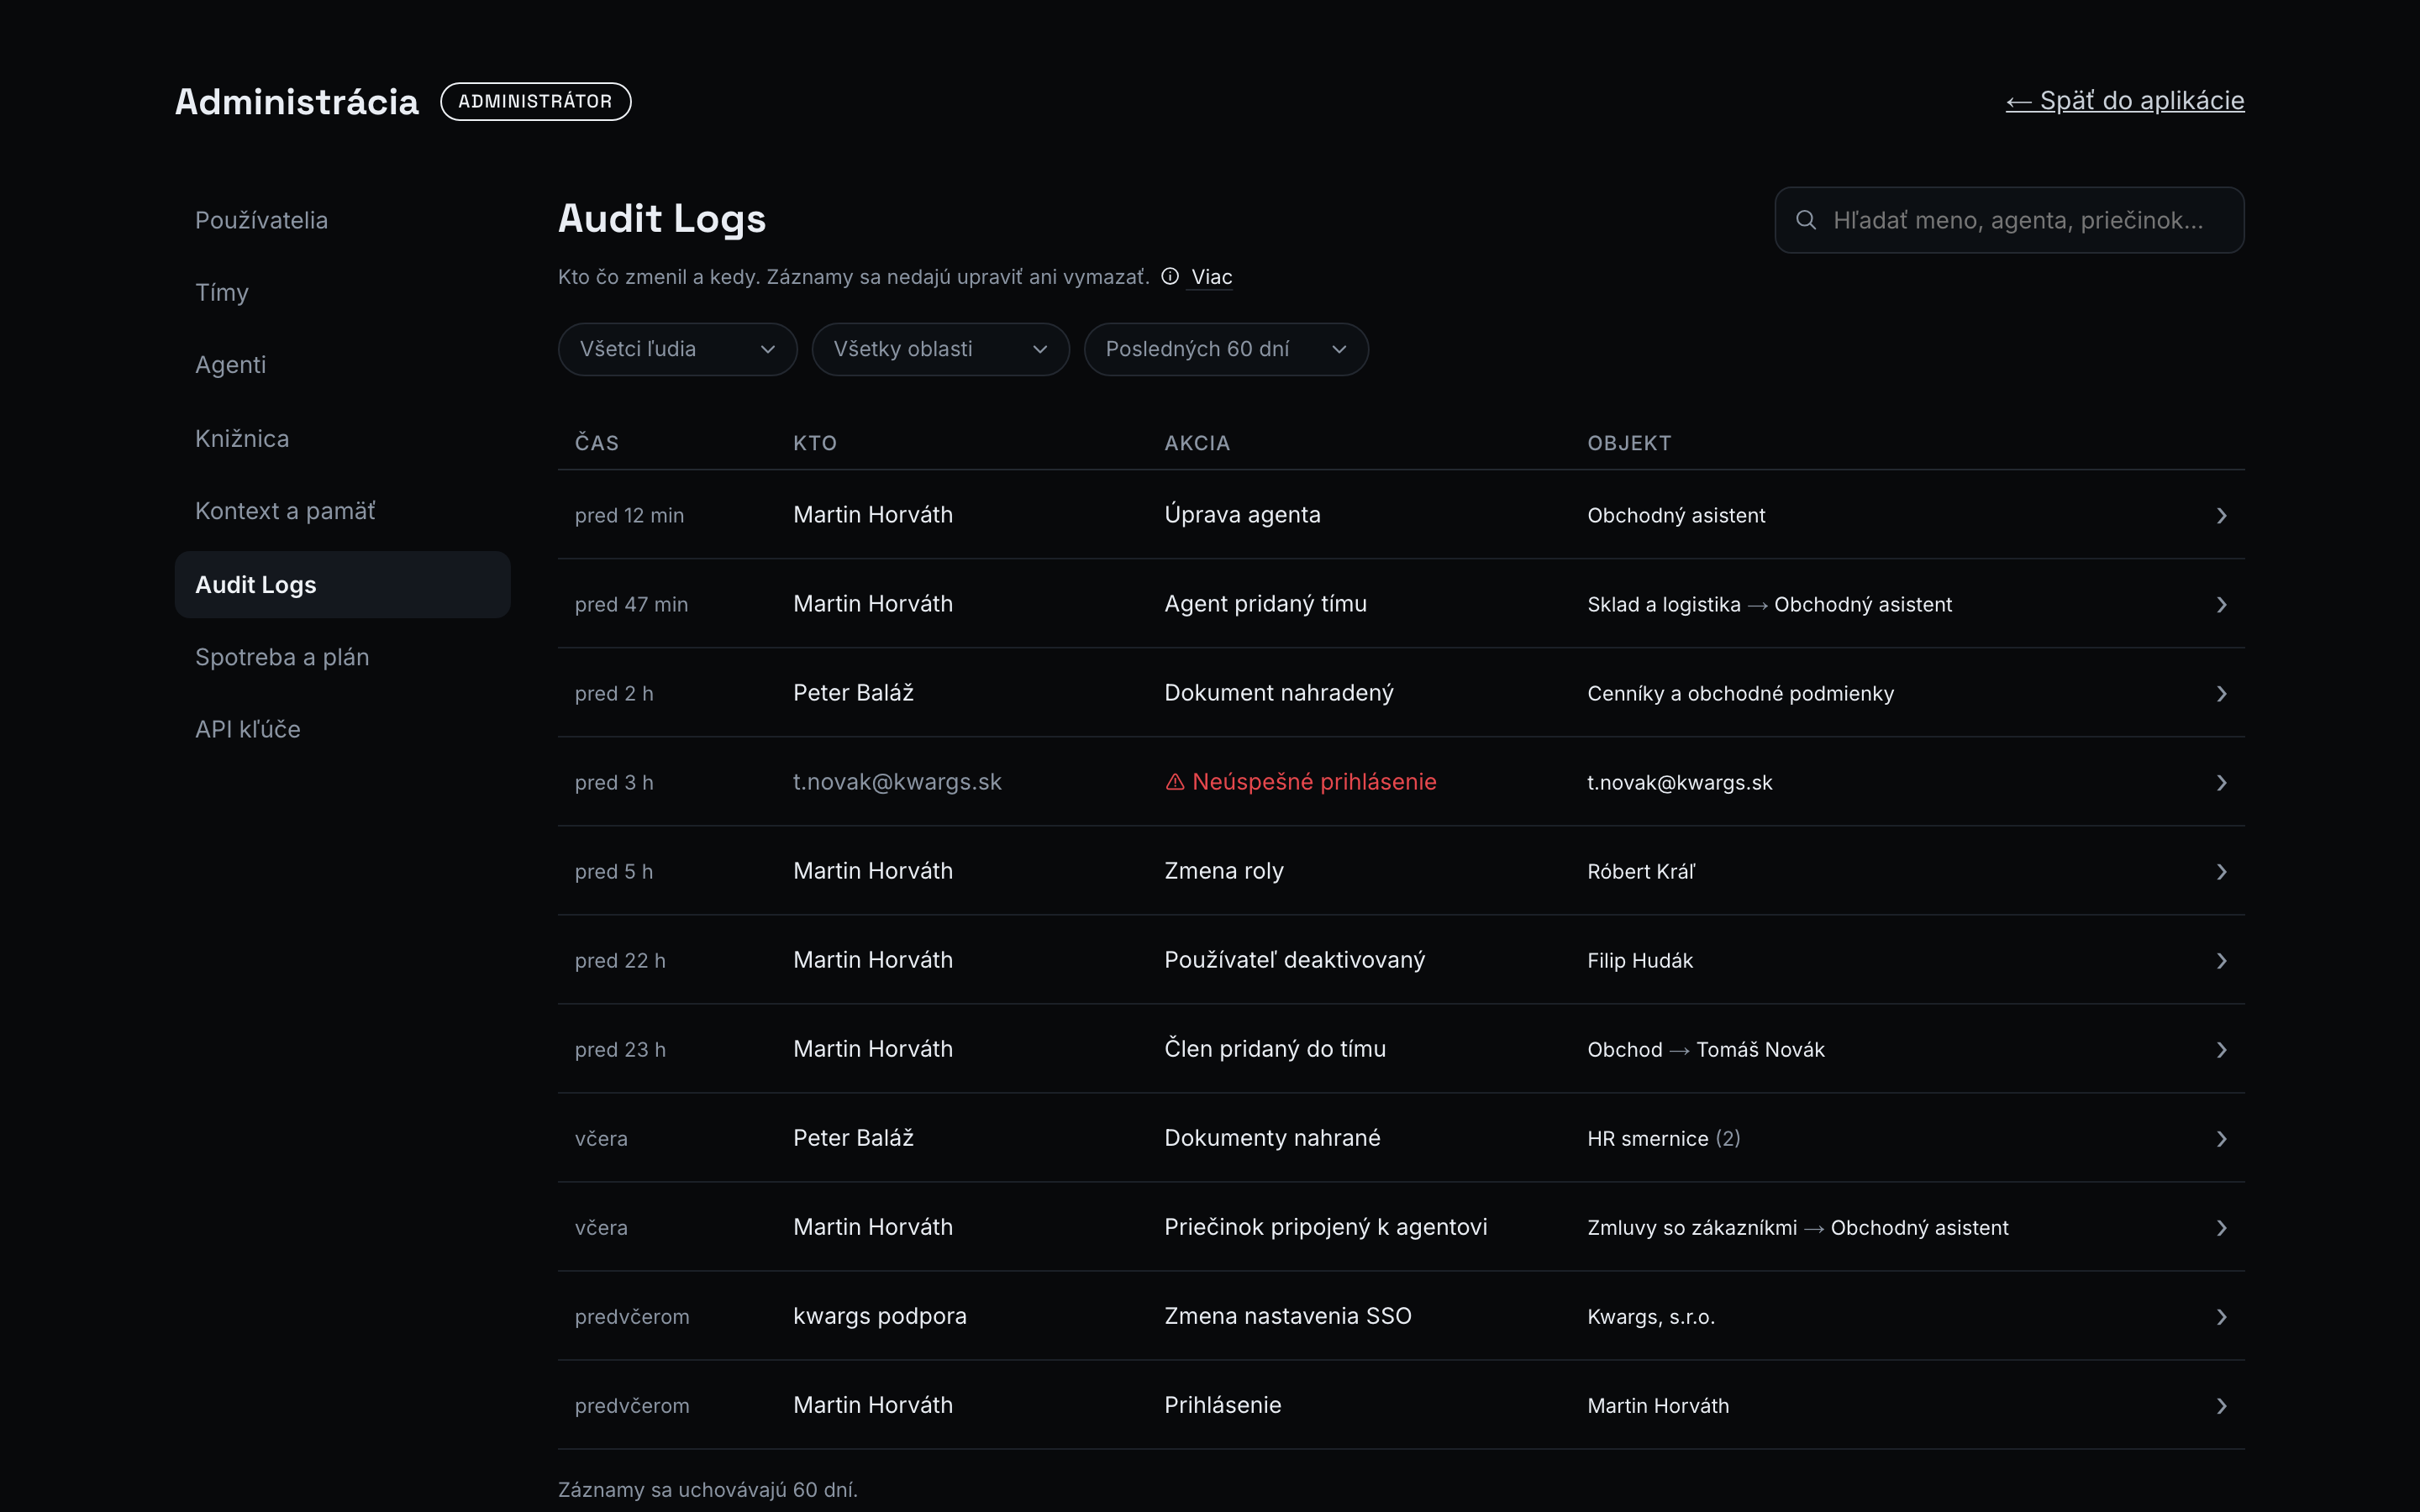Open details chevron for Člen pridaný do tímu row
The image size is (2420, 1512).
pyautogui.click(x=2221, y=1050)
